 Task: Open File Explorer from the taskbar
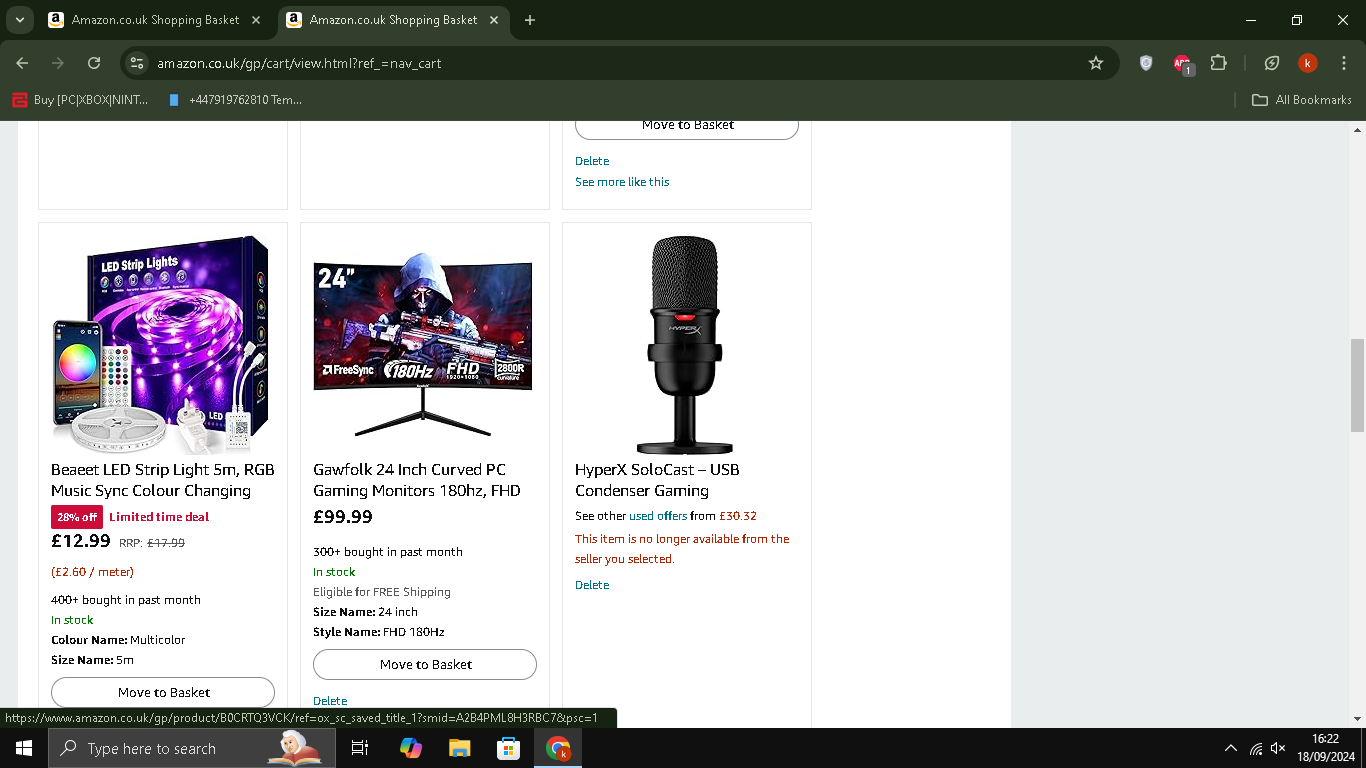(x=459, y=748)
